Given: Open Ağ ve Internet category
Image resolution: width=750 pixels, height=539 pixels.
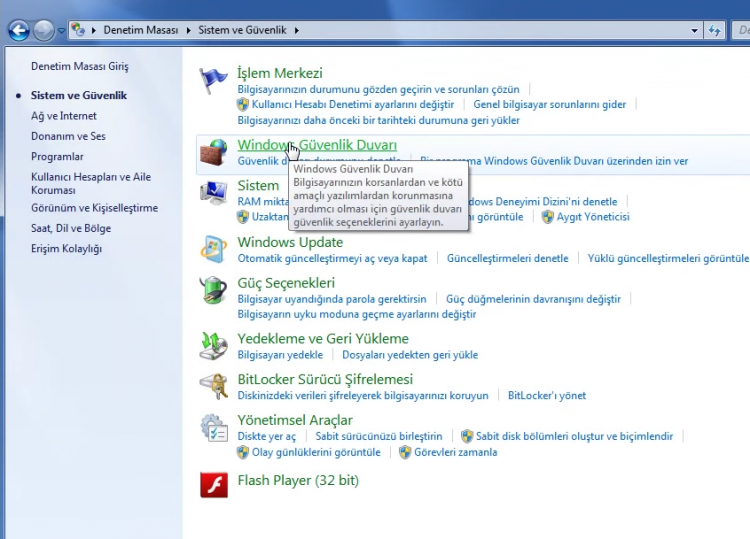Looking at the screenshot, I should click(64, 116).
